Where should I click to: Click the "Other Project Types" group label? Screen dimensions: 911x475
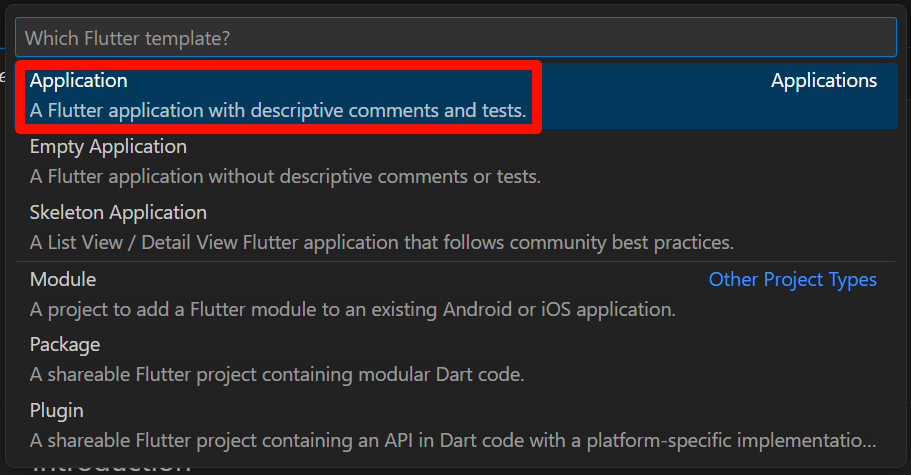click(x=792, y=280)
